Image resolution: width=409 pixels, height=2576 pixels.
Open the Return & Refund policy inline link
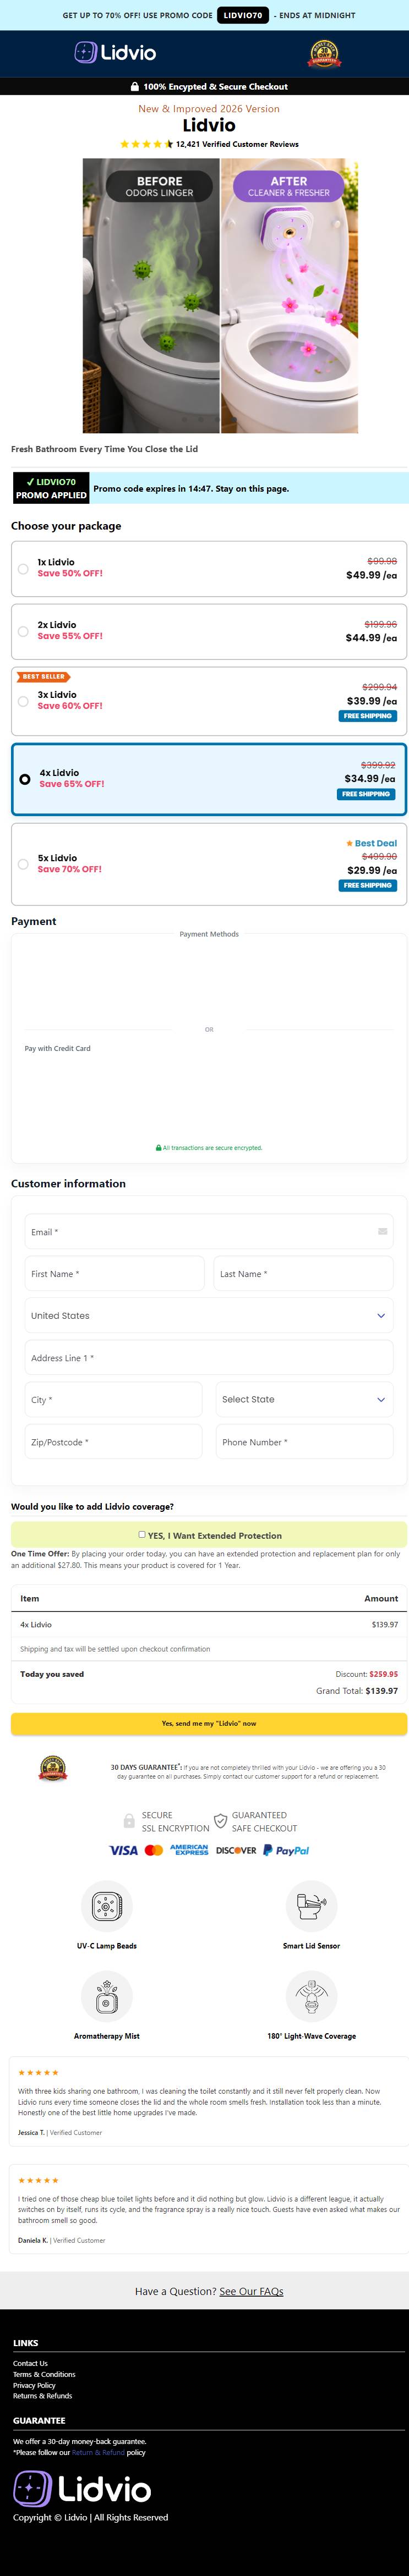click(x=98, y=2452)
